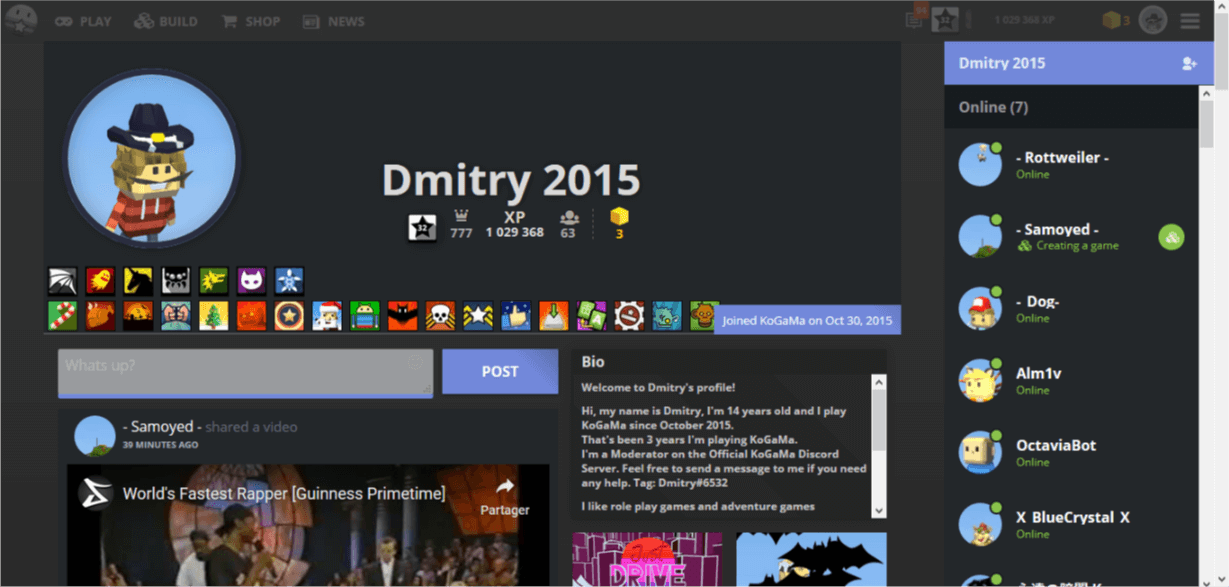Click the KoGaMa logo in the top bar
1229x587 pixels.
click(x=21, y=20)
